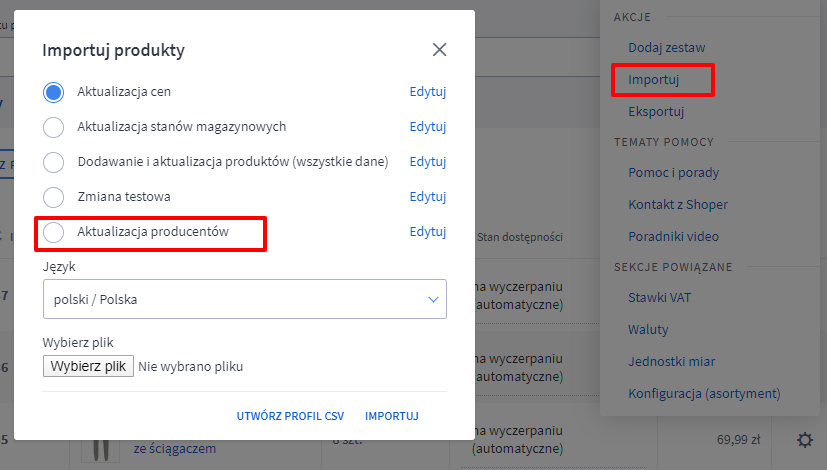Select the Aktualizacja cen radio option
This screenshot has width=827, height=470.
(53, 92)
